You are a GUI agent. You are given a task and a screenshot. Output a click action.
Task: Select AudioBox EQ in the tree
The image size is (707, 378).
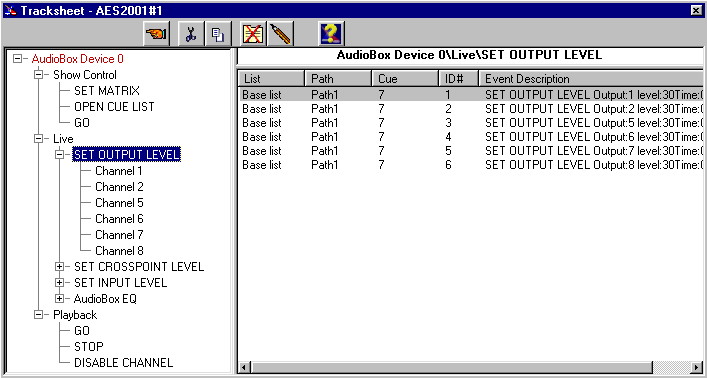click(105, 299)
